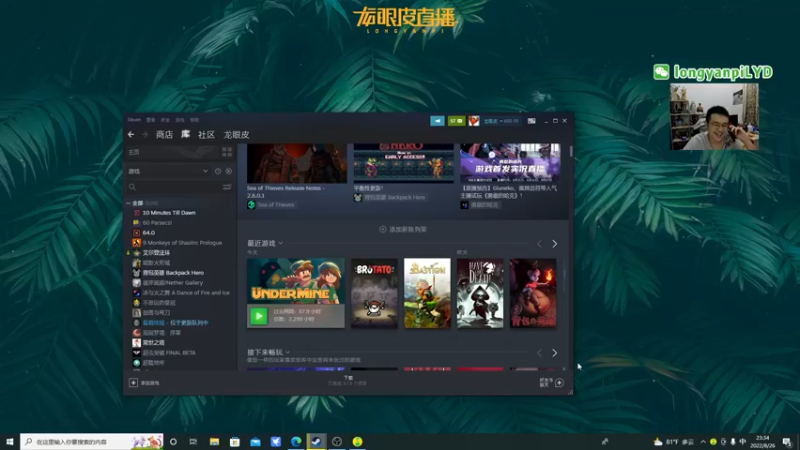Open the account name dropdown with wallet balance
The height and width of the screenshot is (450, 800).
(x=501, y=121)
